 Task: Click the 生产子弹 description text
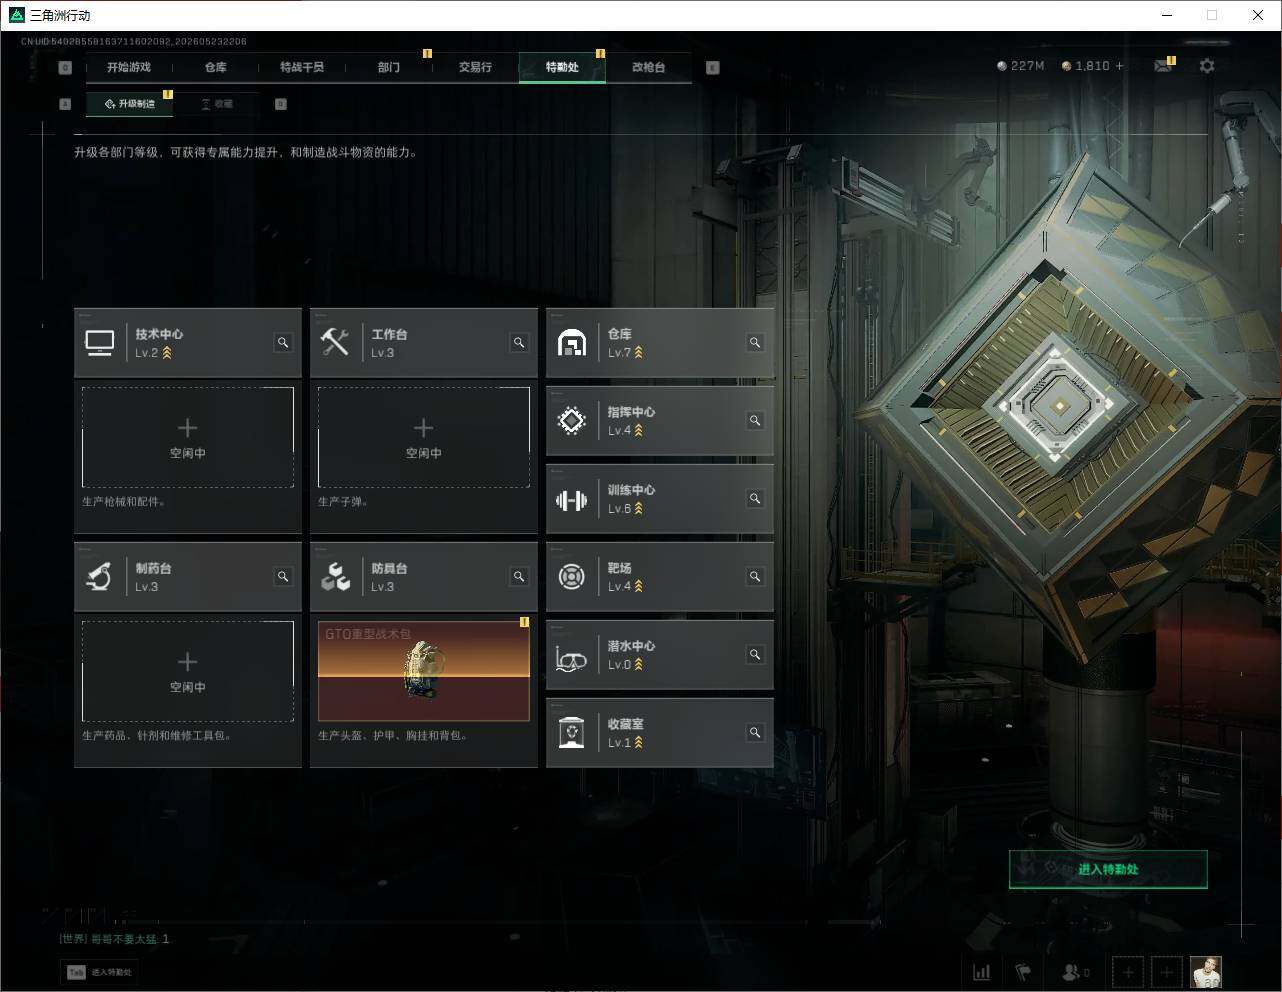tap(343, 502)
